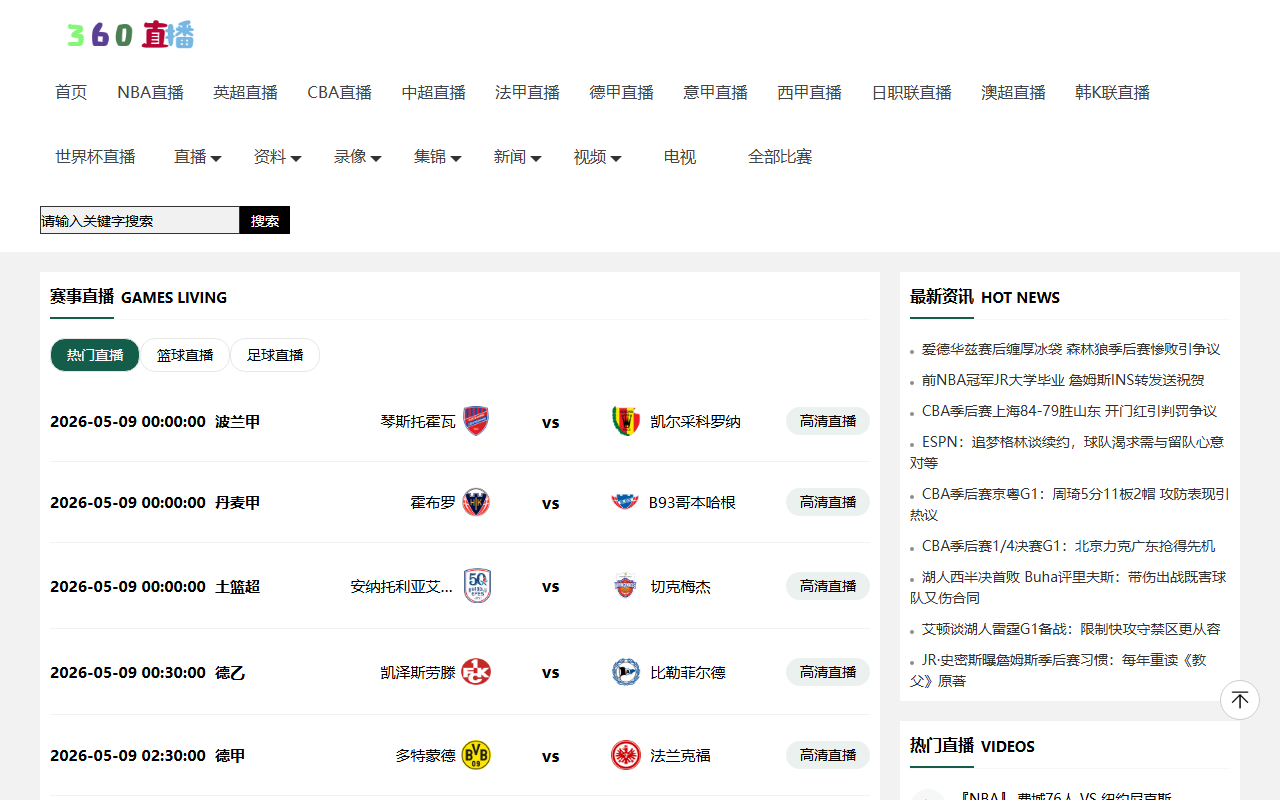Image resolution: width=1280 pixels, height=800 pixels.
Task: Expand the 新闻 dropdown menu
Action: [x=518, y=157]
